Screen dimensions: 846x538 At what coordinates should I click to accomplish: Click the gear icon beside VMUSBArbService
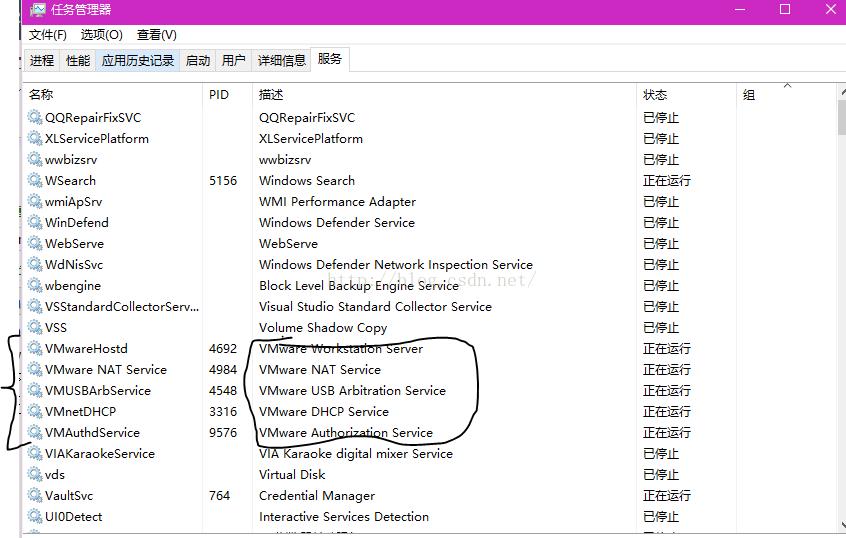click(35, 391)
